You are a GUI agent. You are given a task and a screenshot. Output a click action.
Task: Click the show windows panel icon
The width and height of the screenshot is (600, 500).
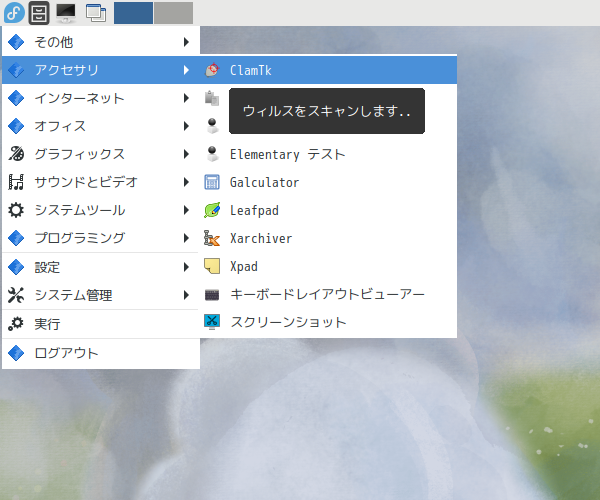[96, 13]
